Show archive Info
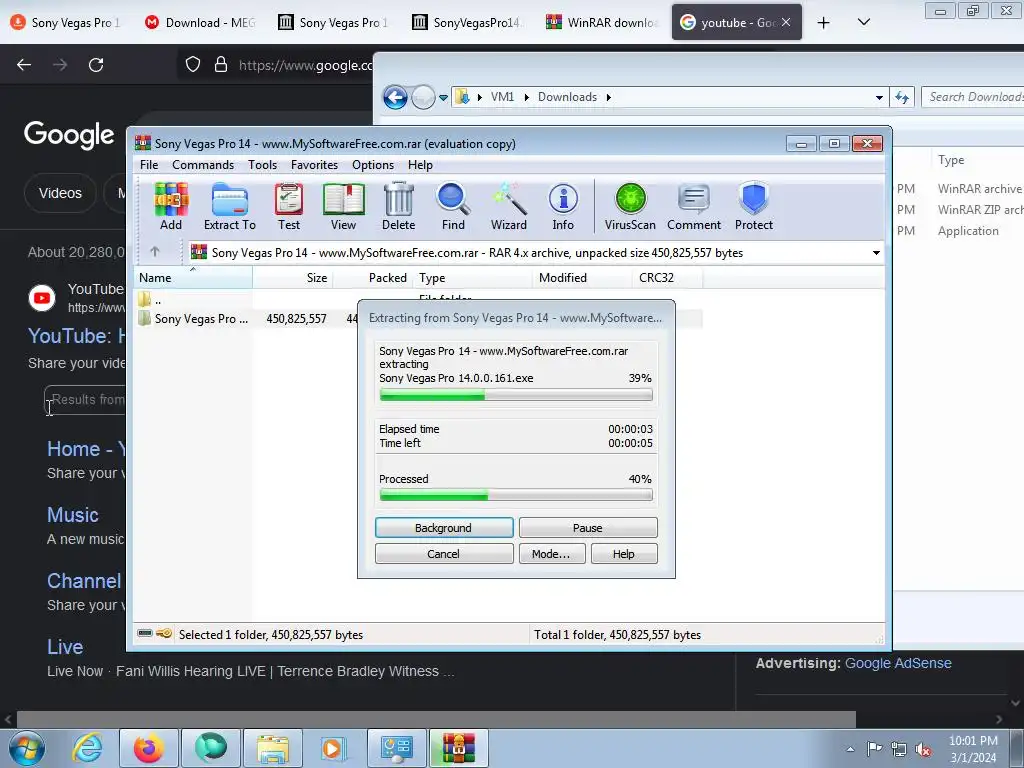Viewport: 1024px width, 768px height. (563, 206)
